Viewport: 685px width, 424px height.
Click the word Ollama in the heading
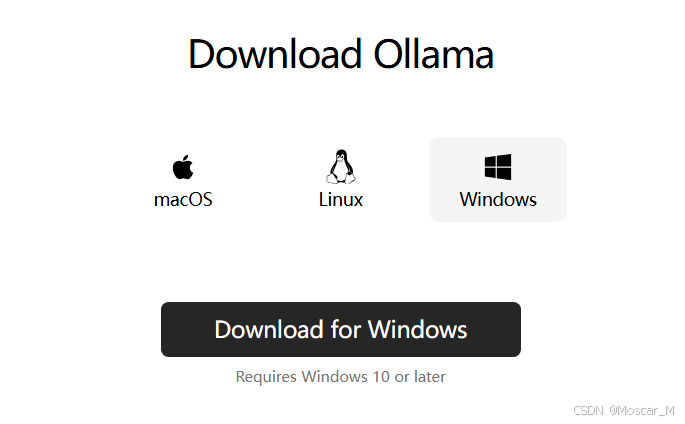coord(434,54)
